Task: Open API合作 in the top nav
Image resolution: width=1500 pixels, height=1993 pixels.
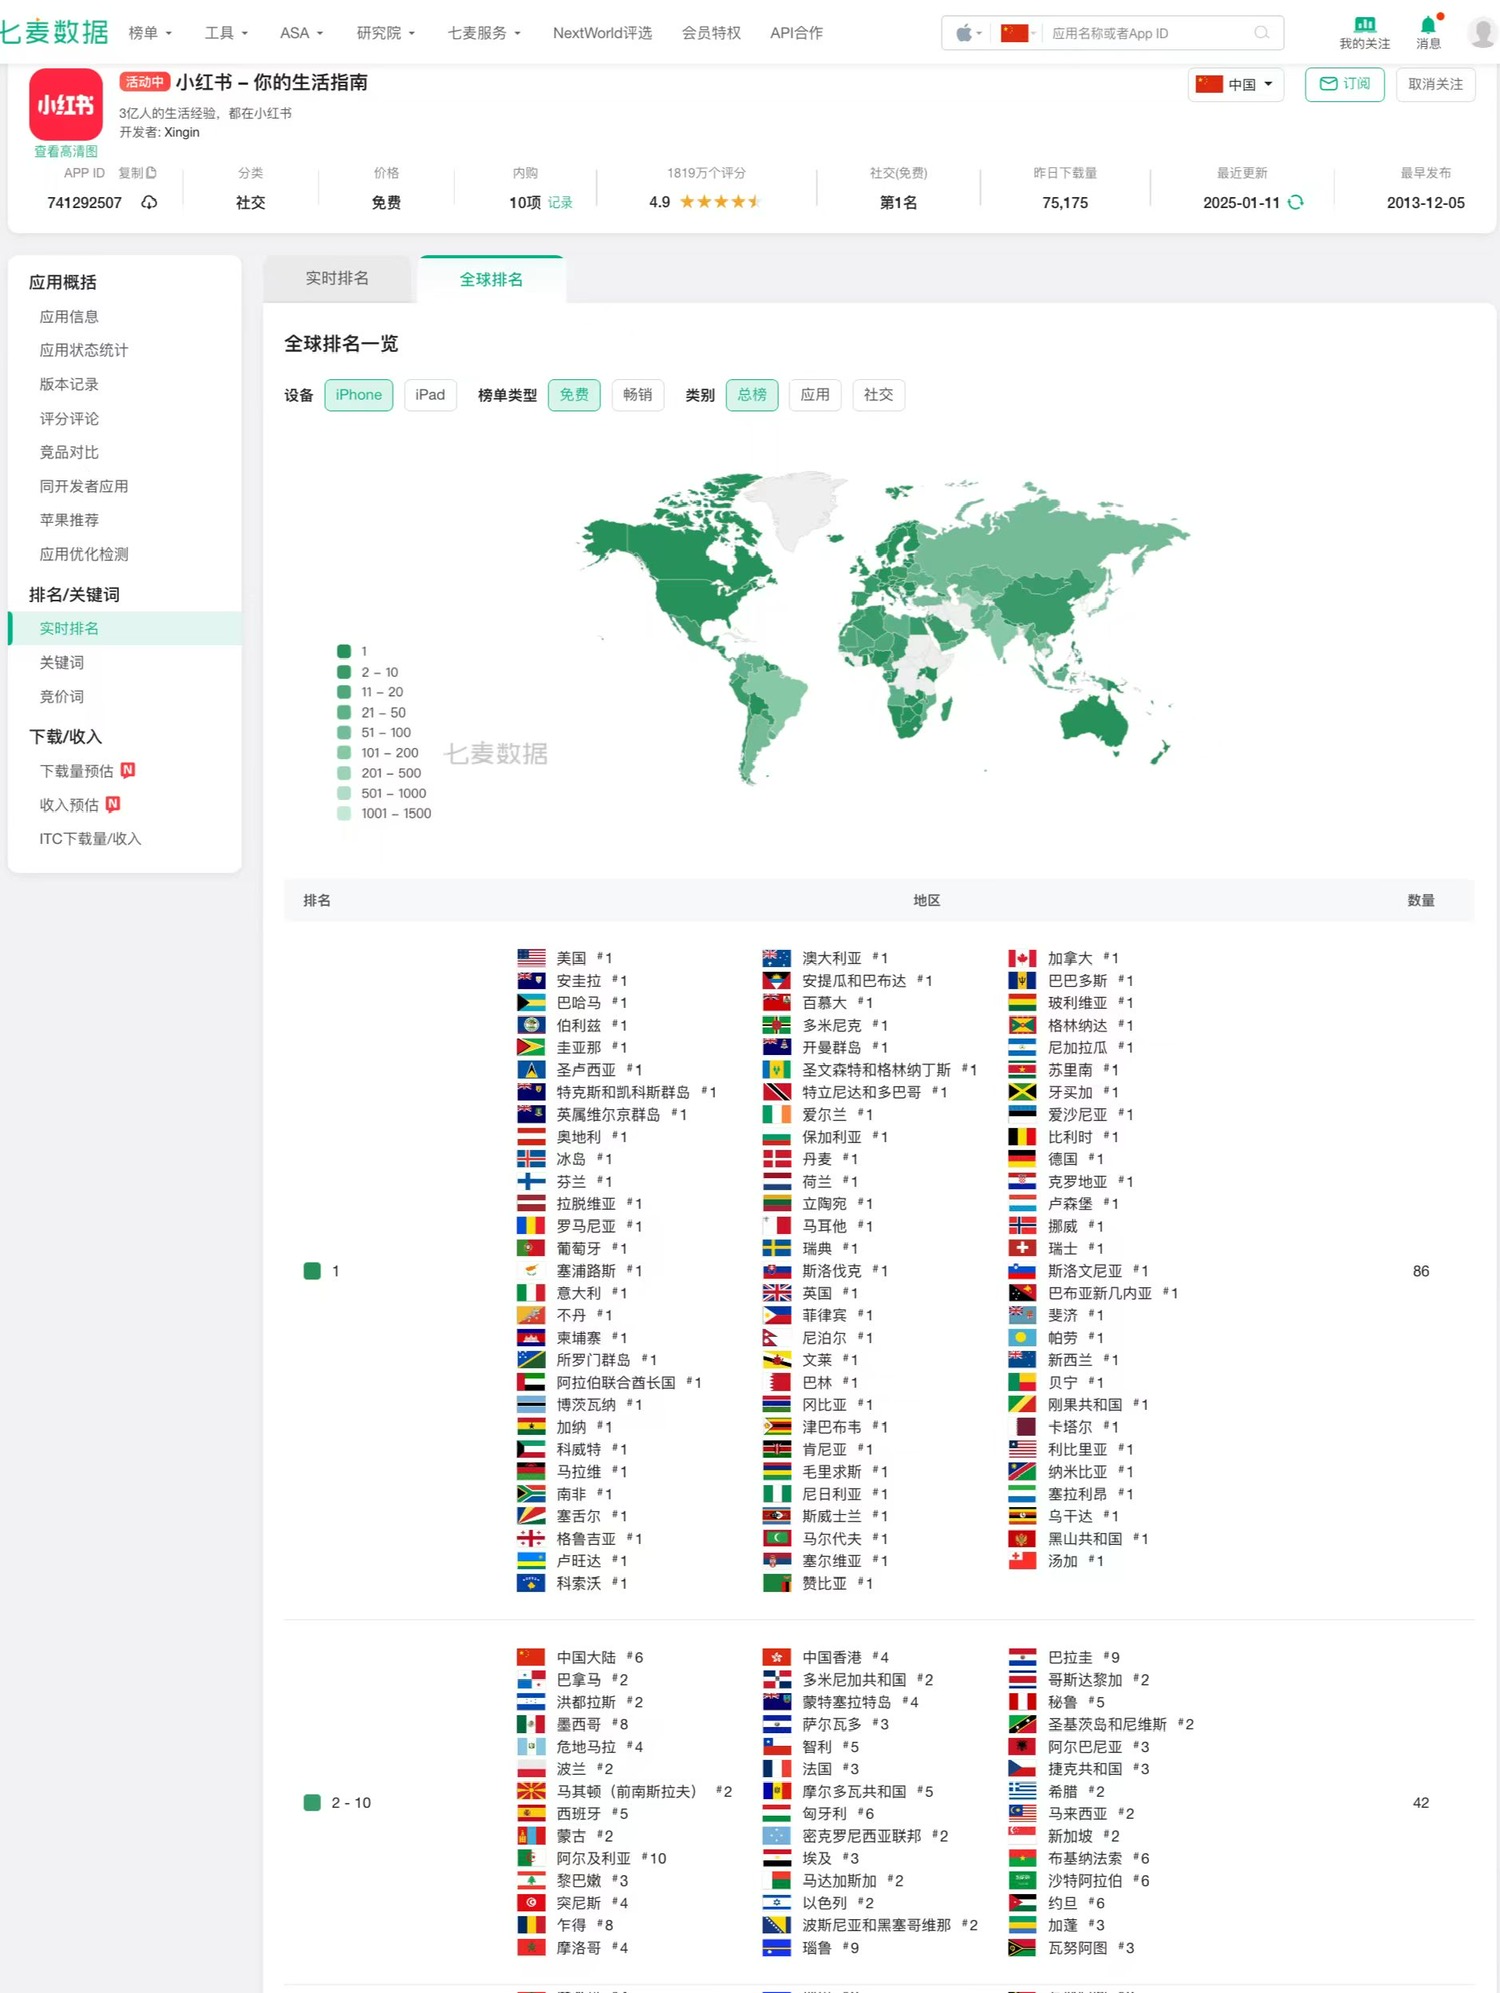Action: point(796,33)
